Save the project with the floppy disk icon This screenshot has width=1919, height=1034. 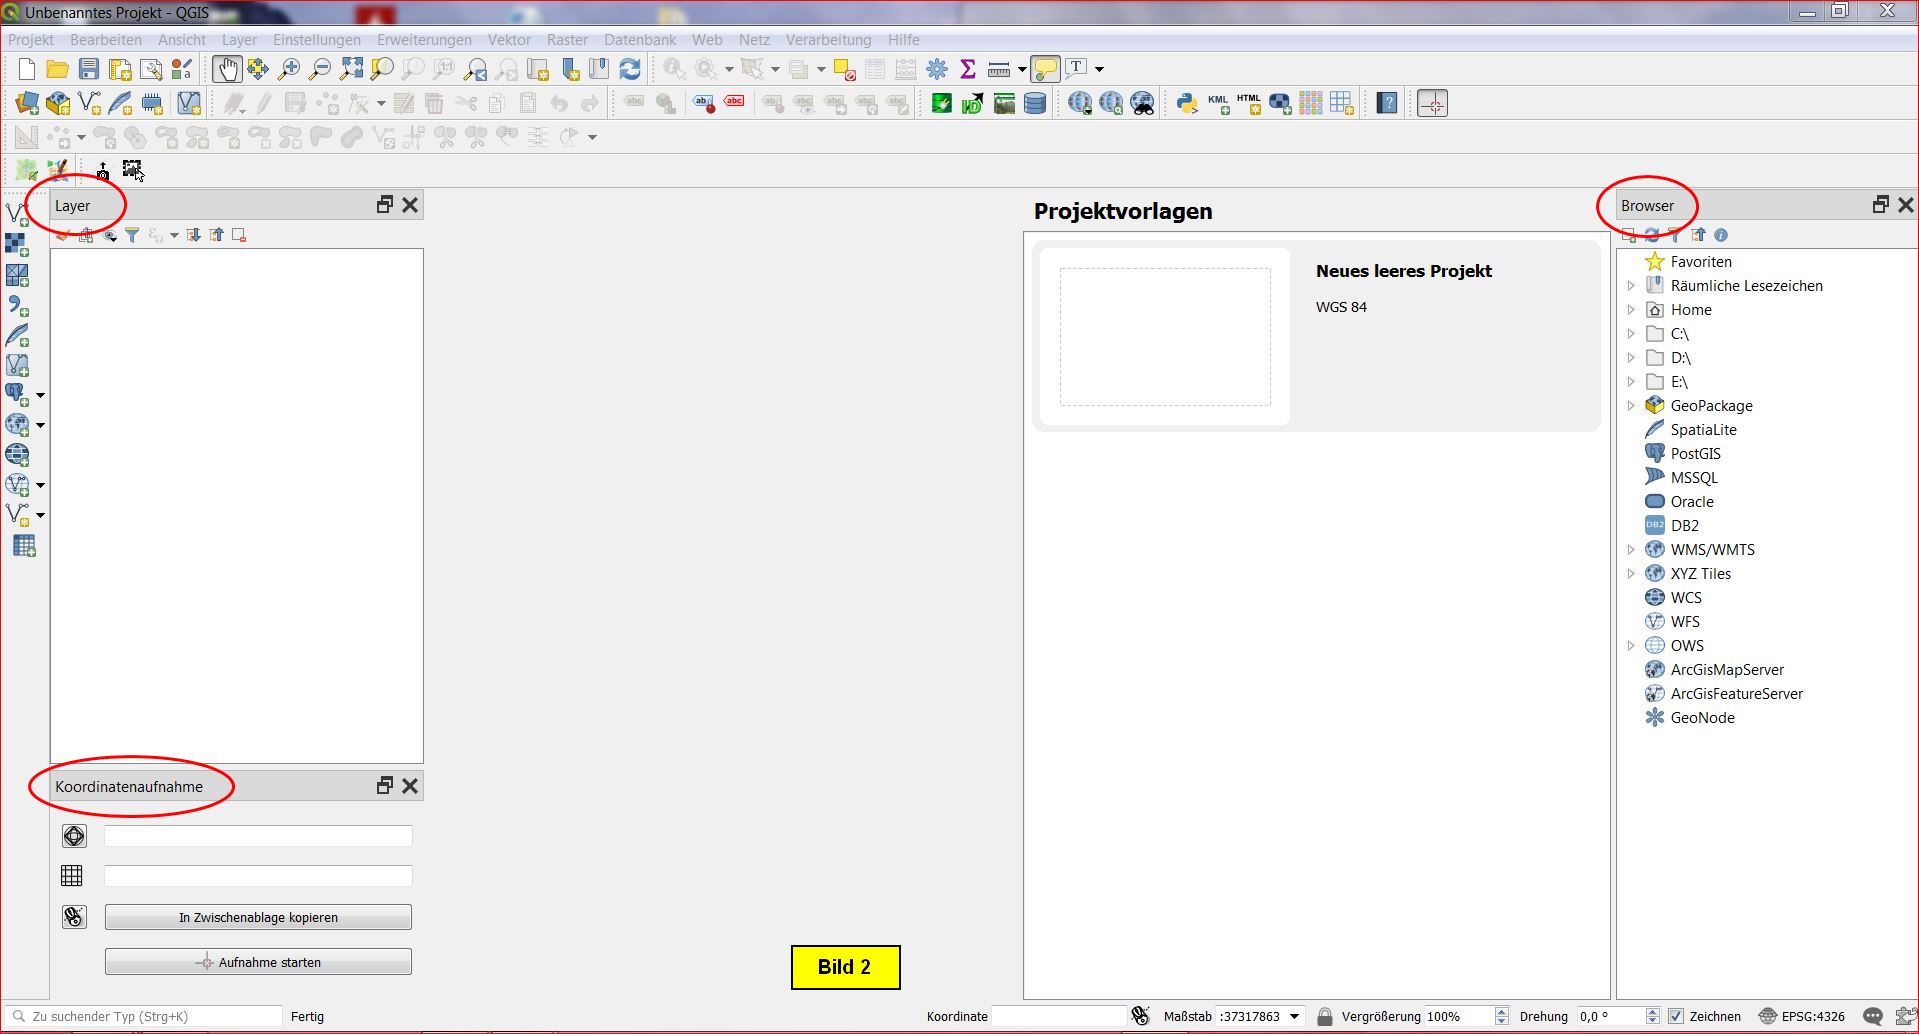(89, 69)
